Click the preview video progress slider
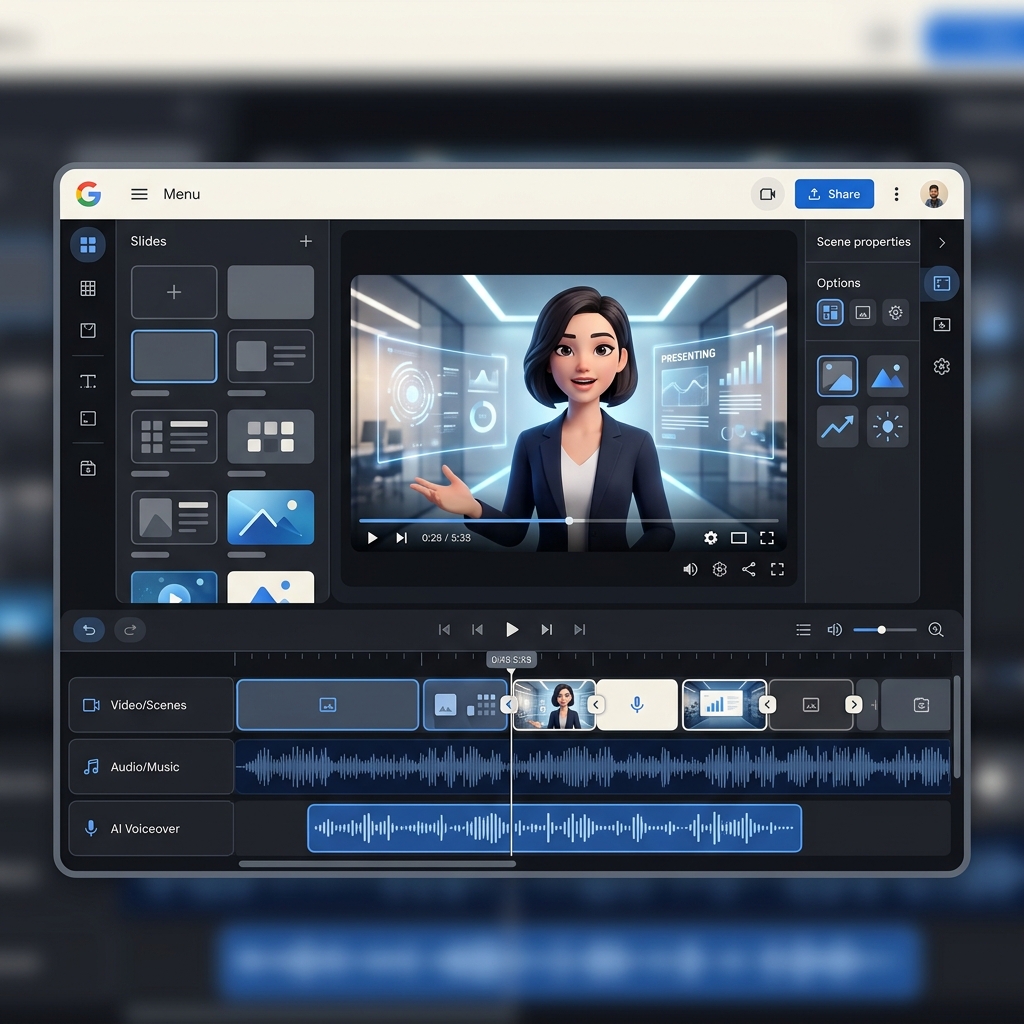Image resolution: width=1024 pixels, height=1024 pixels. 568,520
